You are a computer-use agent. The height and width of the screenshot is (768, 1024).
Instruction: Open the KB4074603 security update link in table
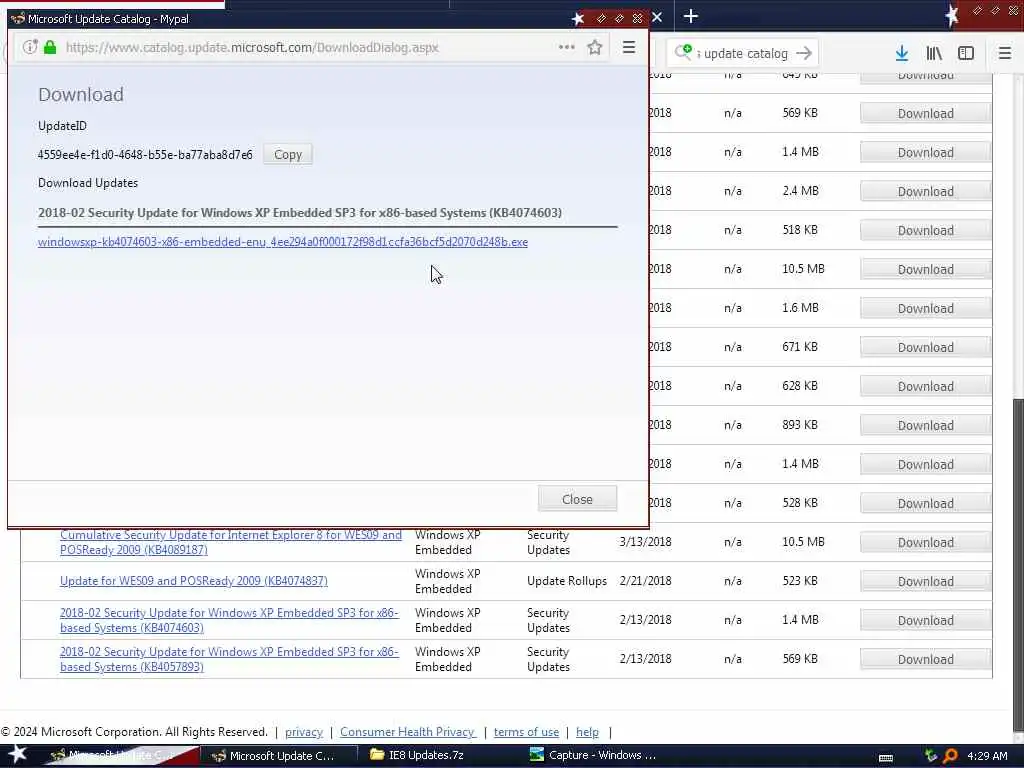point(229,620)
